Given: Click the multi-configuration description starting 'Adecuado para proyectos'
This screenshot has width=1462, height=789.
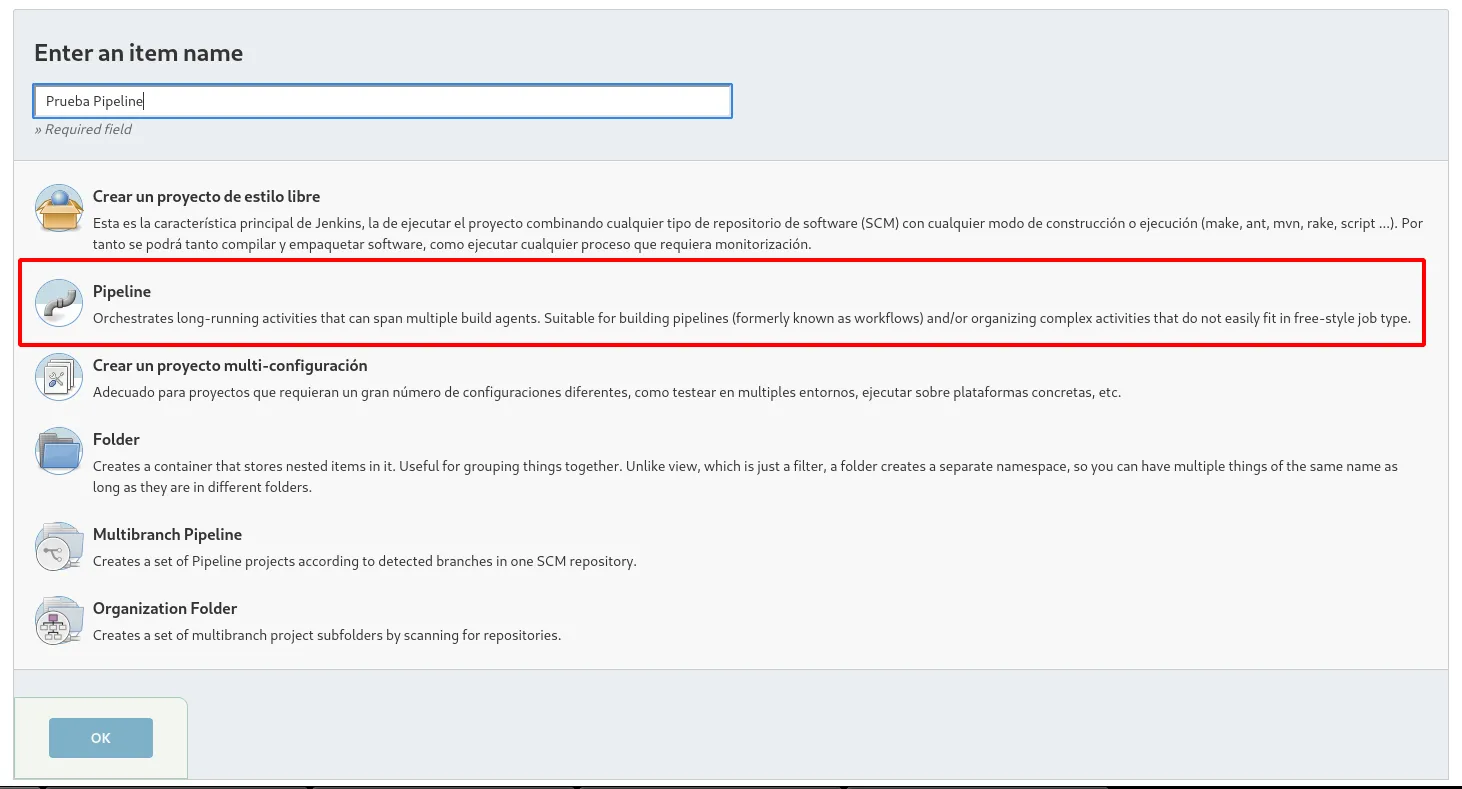Looking at the screenshot, I should click(606, 392).
